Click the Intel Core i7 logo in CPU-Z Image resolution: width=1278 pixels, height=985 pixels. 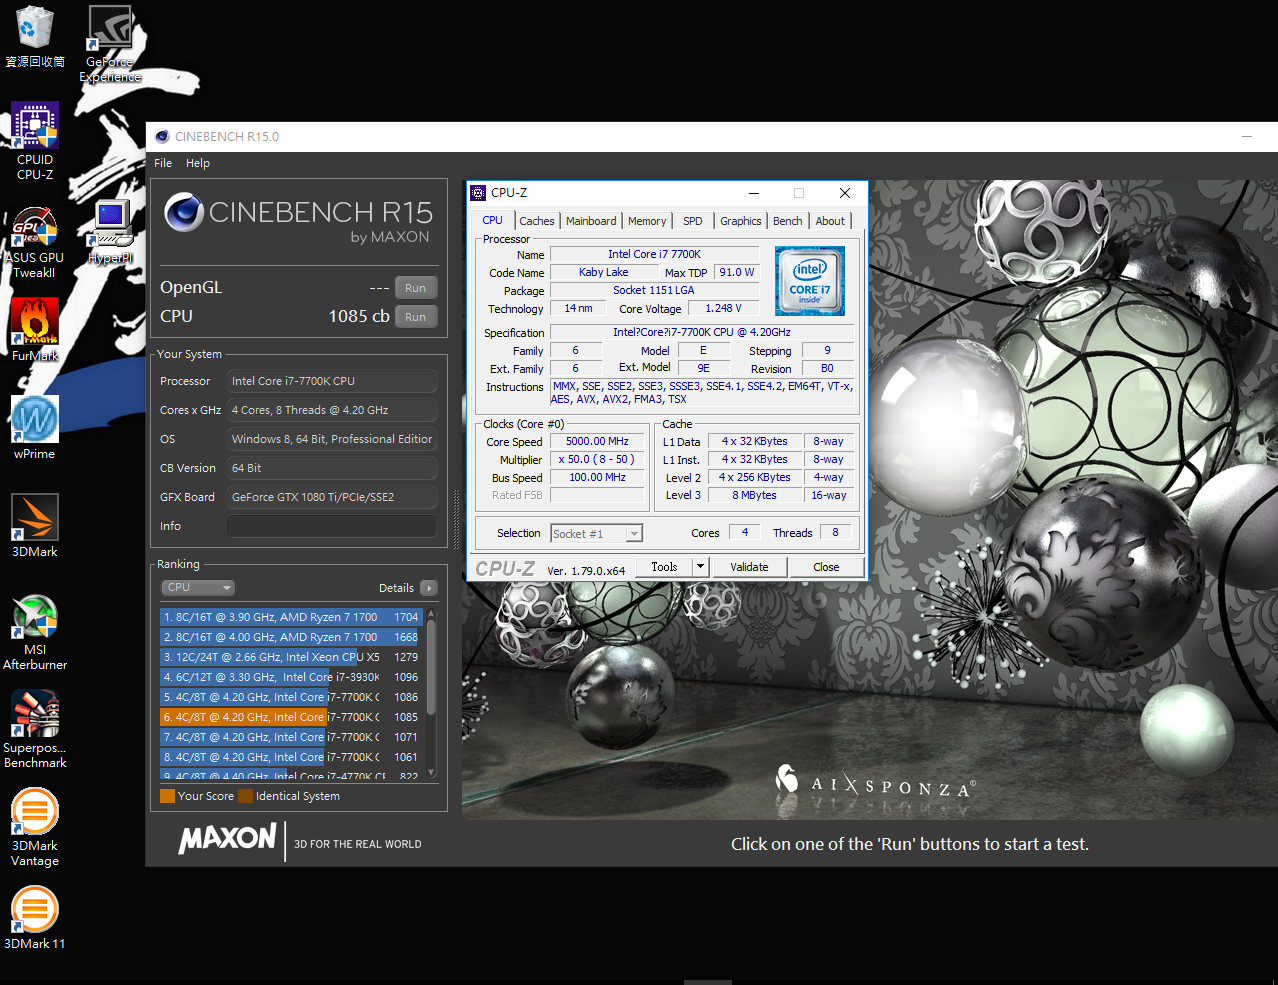[810, 281]
